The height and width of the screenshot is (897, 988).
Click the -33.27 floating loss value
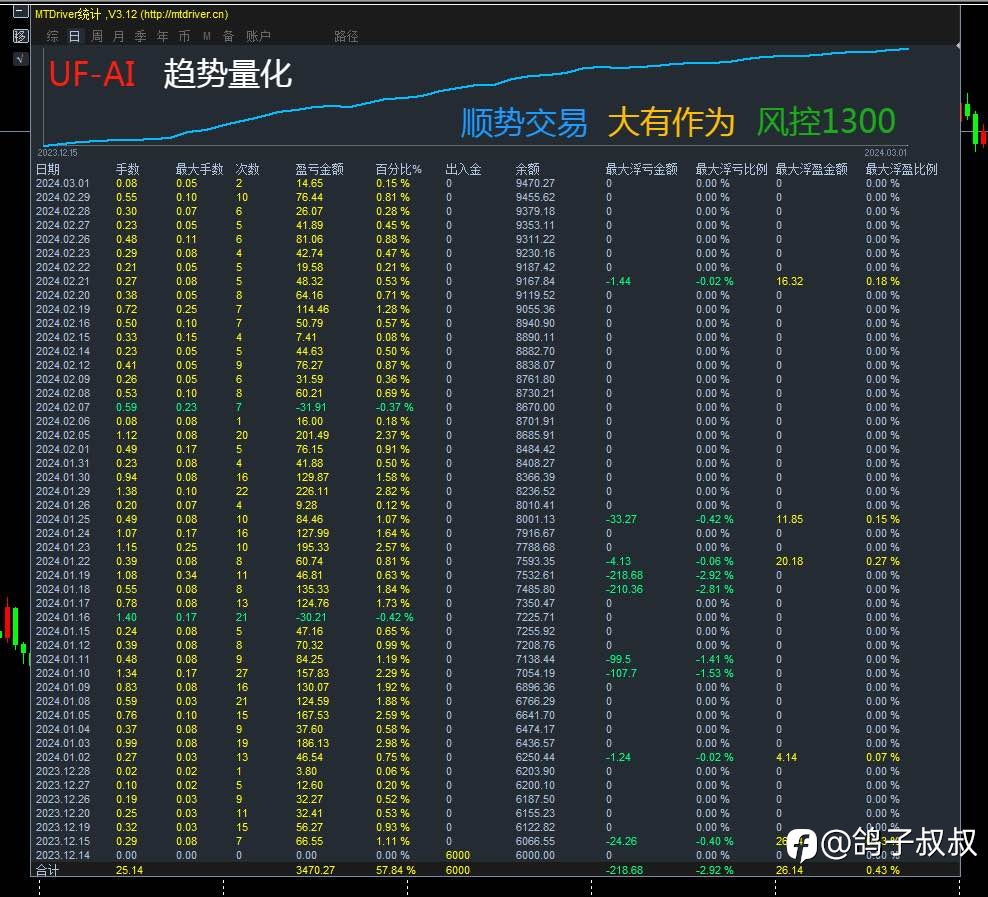tap(621, 519)
